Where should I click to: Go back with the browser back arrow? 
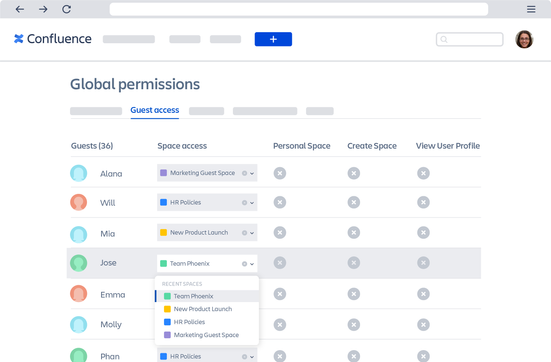[x=20, y=9]
